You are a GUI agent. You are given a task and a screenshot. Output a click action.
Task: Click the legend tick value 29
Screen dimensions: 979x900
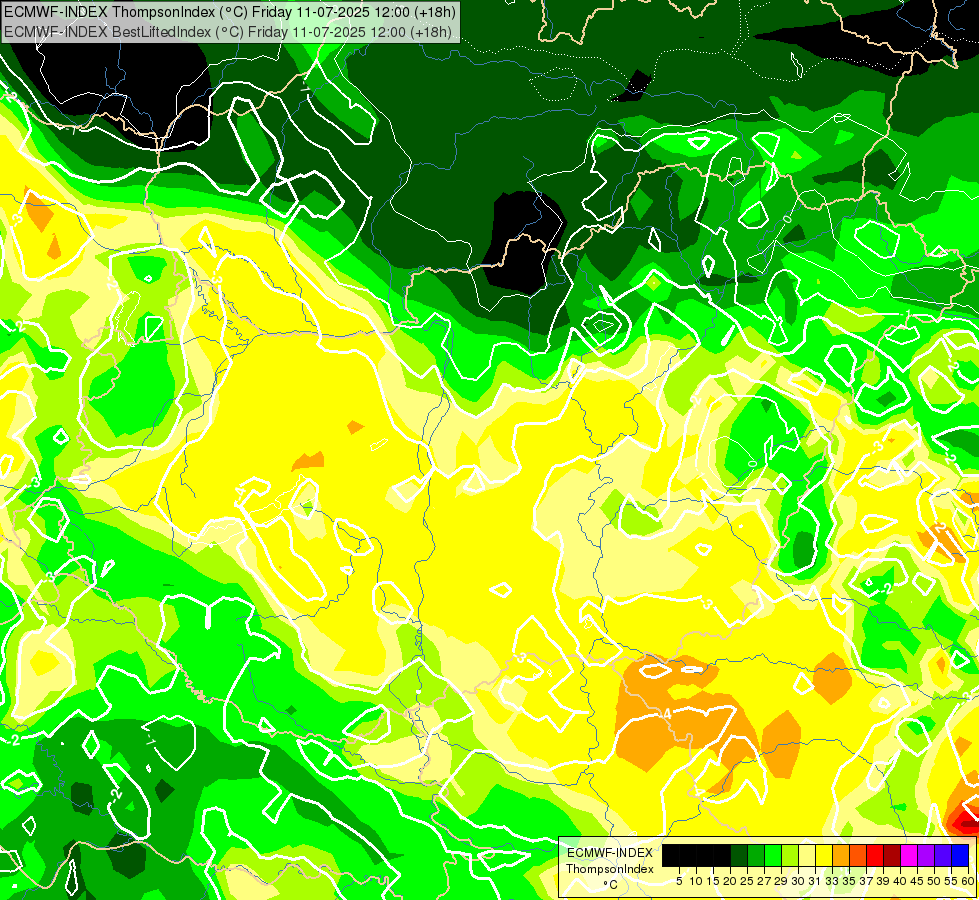click(782, 881)
